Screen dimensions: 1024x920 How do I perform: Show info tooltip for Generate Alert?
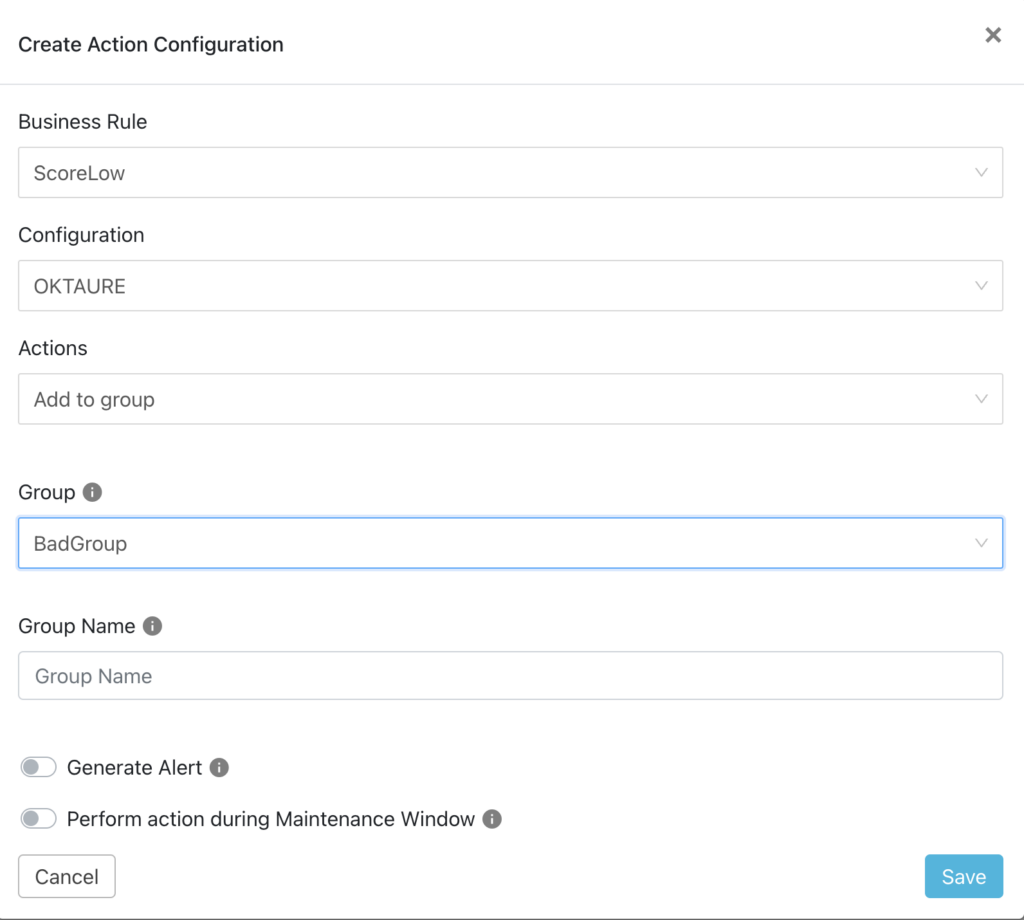(x=219, y=768)
